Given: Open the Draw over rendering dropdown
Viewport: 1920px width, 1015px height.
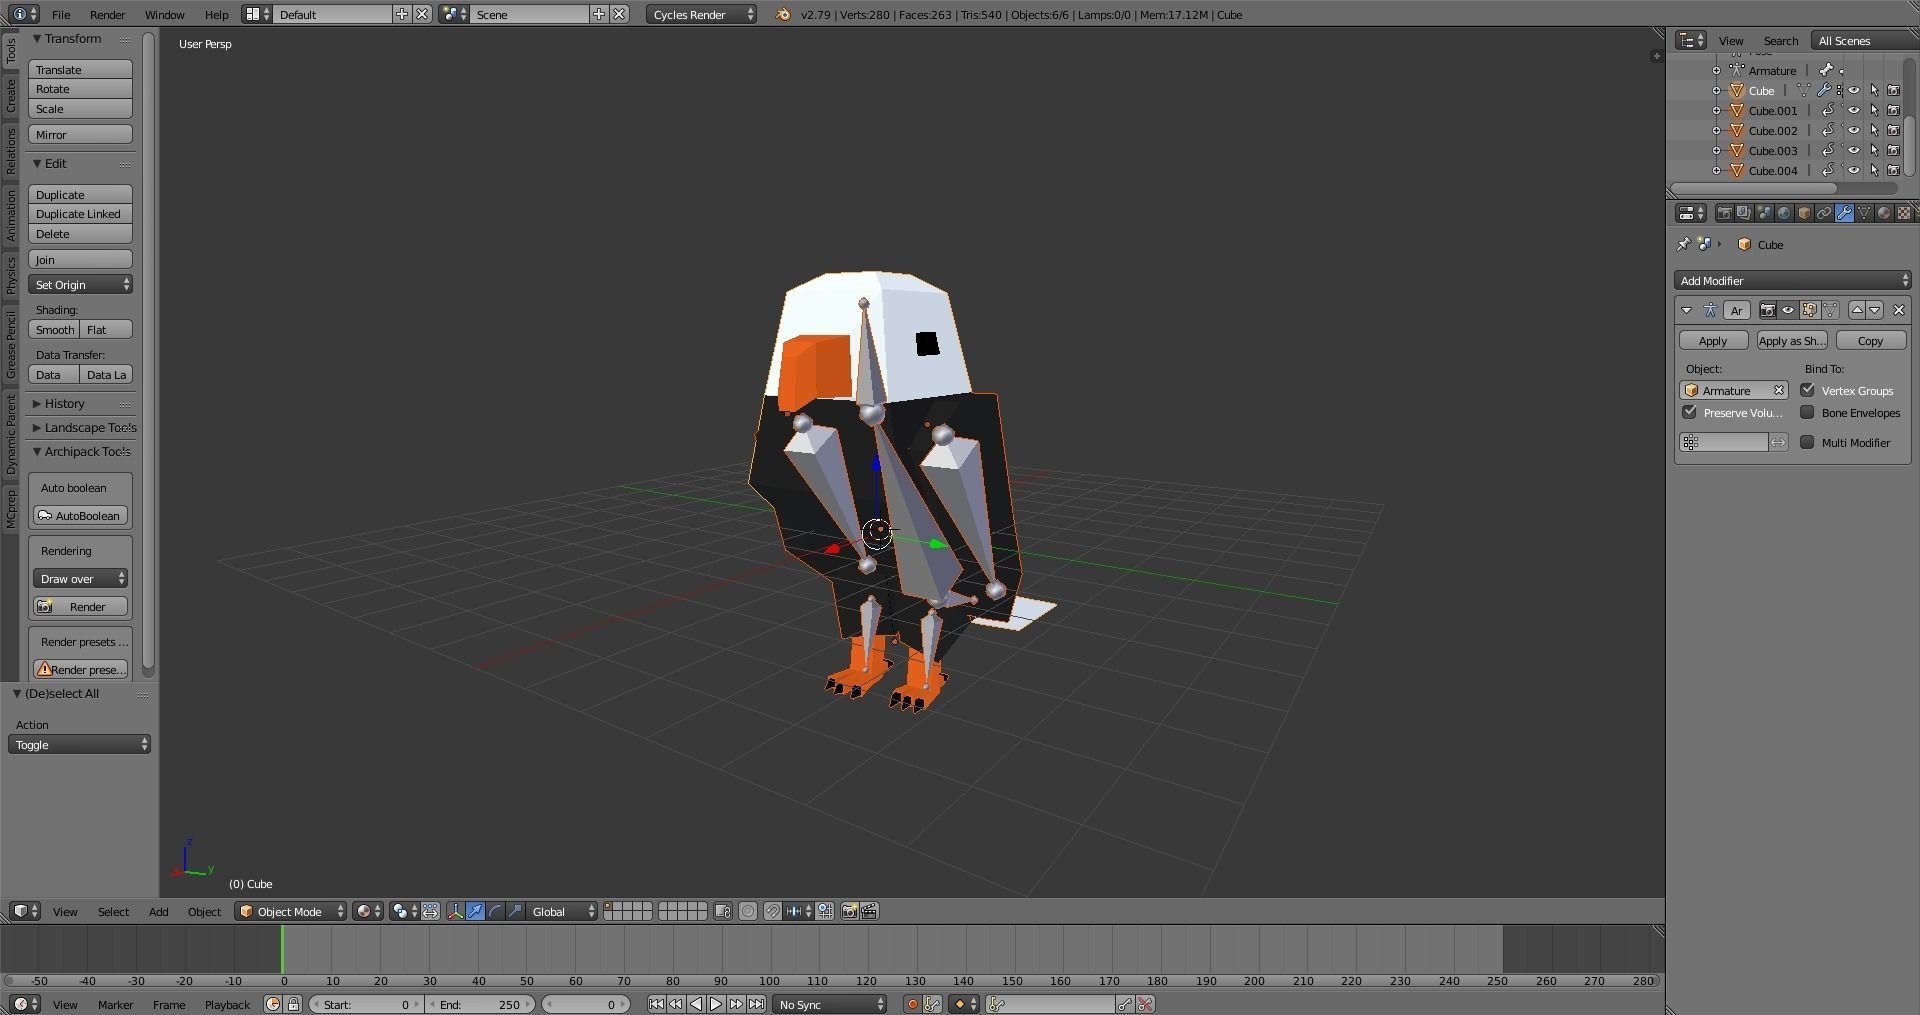Looking at the screenshot, I should (x=80, y=578).
